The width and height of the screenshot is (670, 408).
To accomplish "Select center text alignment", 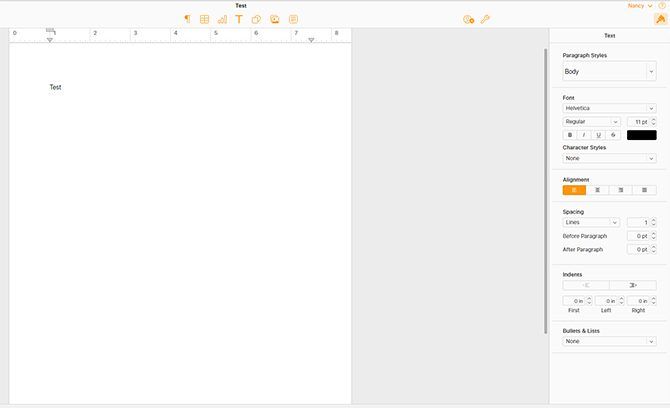I will pos(598,190).
